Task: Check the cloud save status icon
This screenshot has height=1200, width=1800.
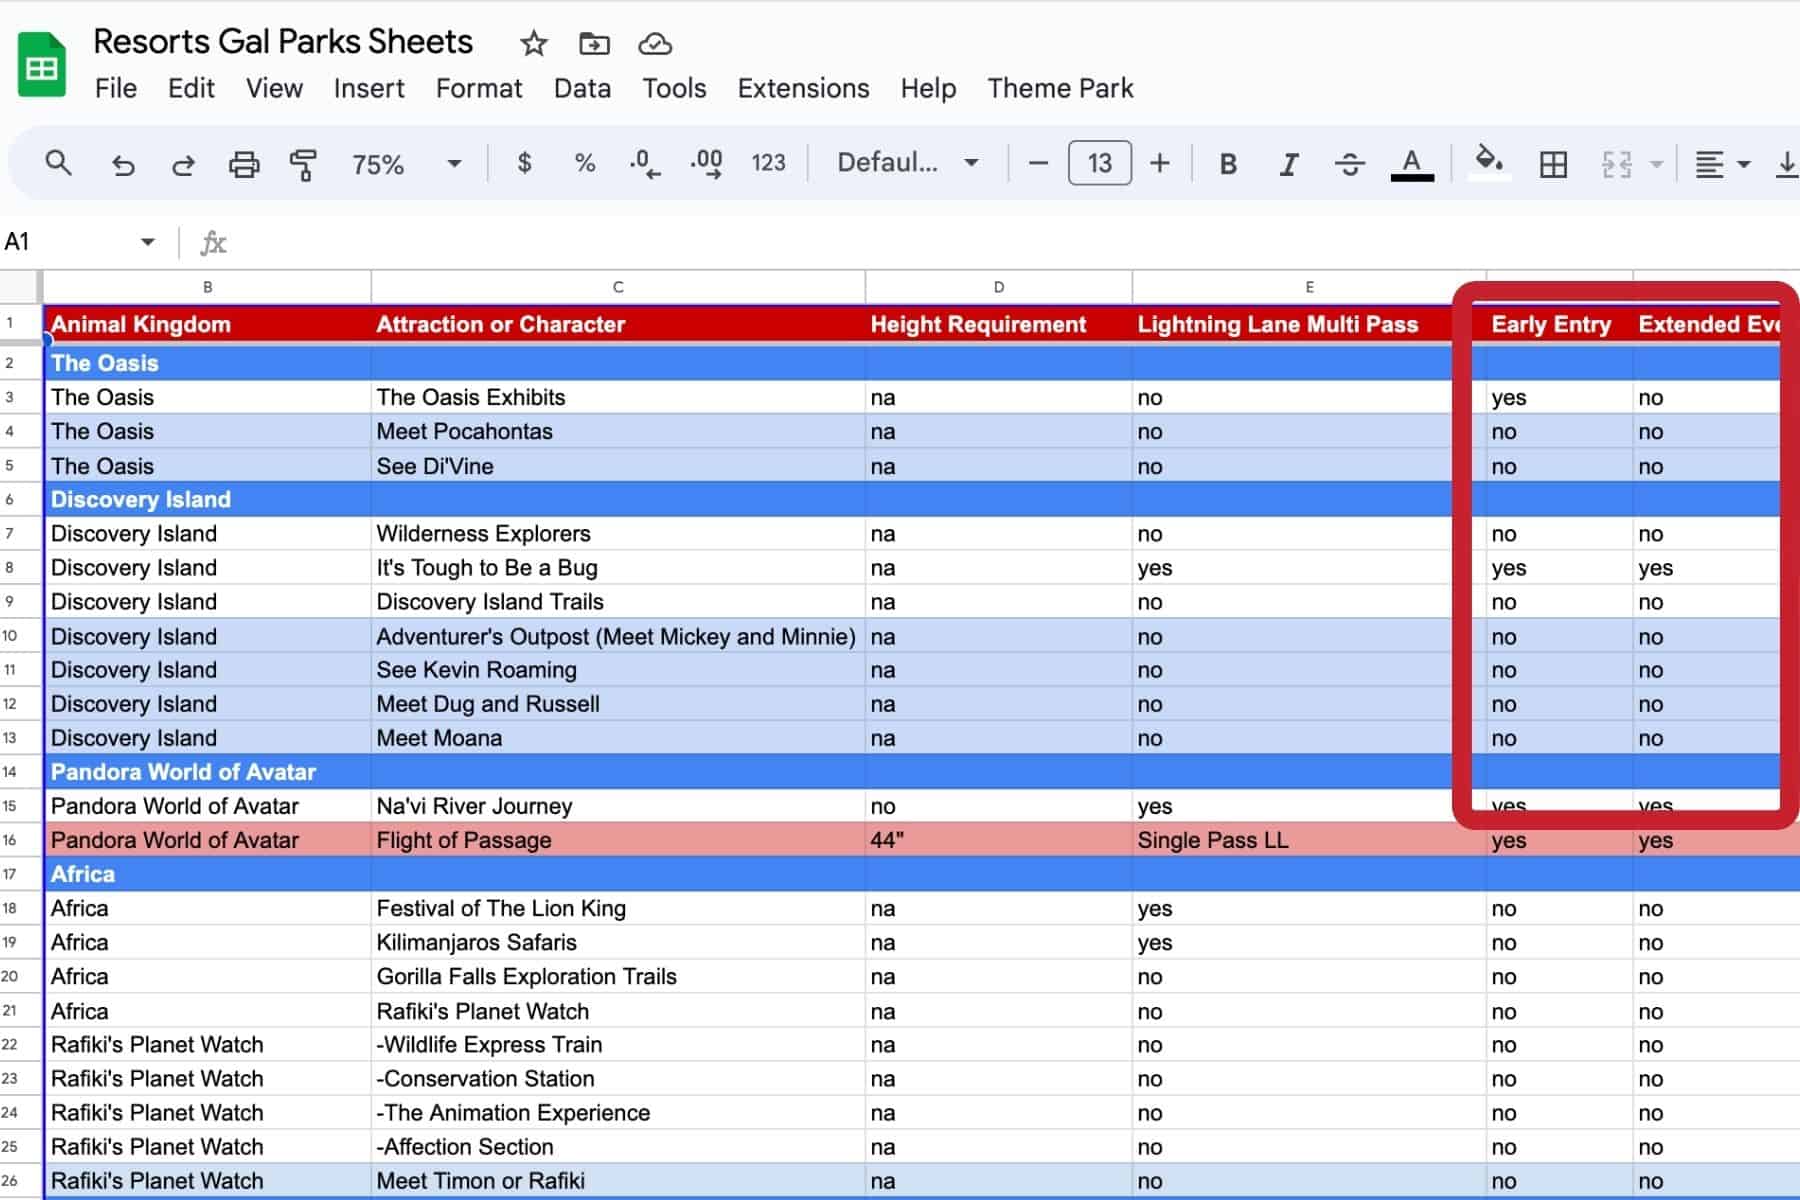Action: (655, 43)
